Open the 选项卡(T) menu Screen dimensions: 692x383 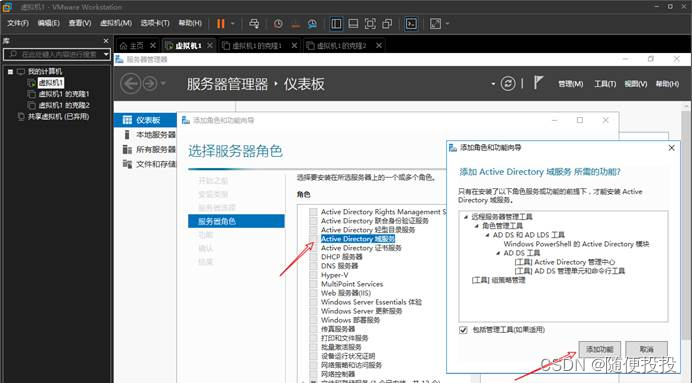click(155, 23)
